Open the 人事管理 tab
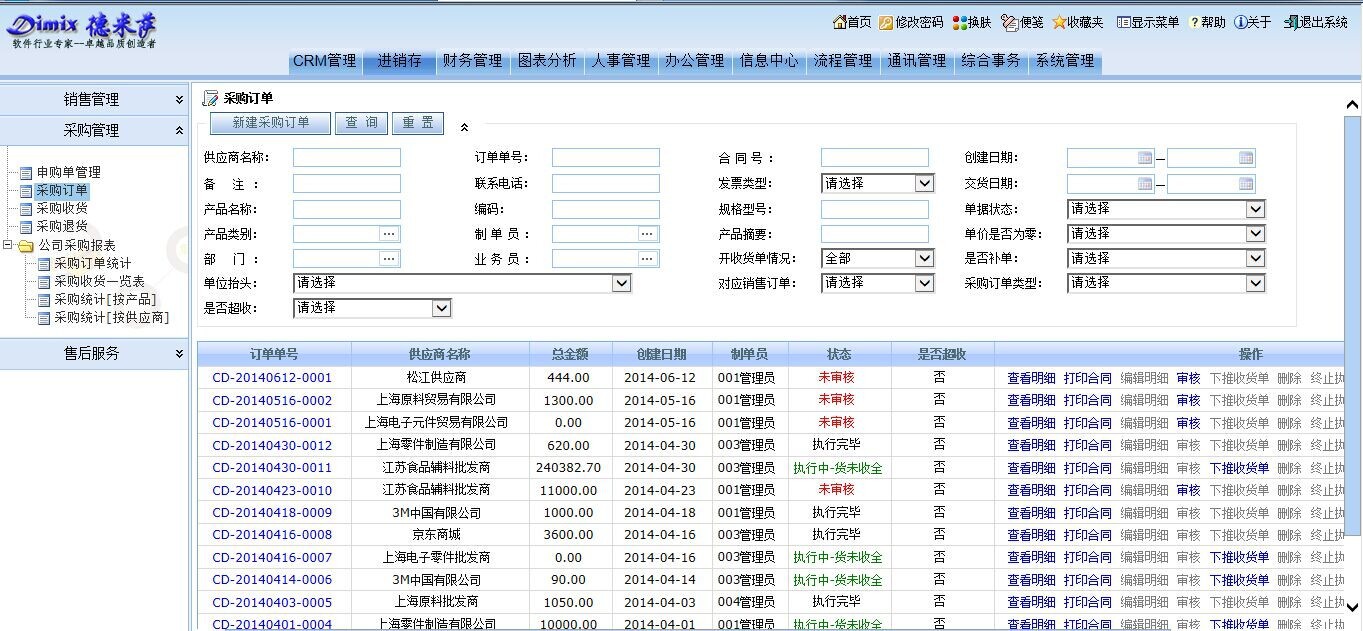Viewport: 1363px width, 631px height. 620,61
